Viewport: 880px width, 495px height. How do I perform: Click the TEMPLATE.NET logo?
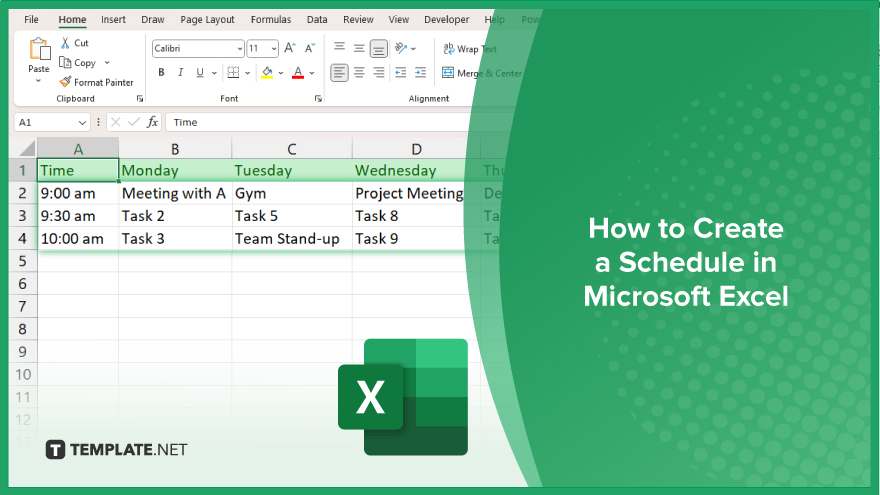pyautogui.click(x=116, y=450)
